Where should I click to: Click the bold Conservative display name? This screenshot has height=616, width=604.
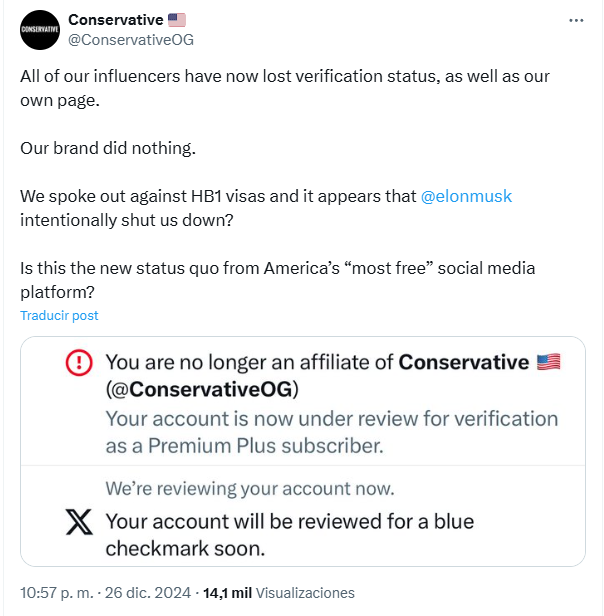[x=114, y=20]
